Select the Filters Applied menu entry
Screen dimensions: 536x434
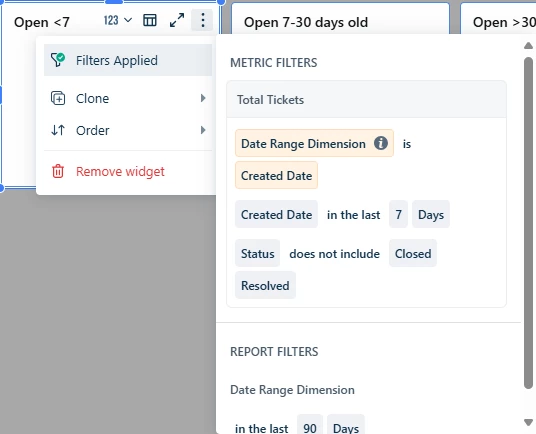point(128,60)
